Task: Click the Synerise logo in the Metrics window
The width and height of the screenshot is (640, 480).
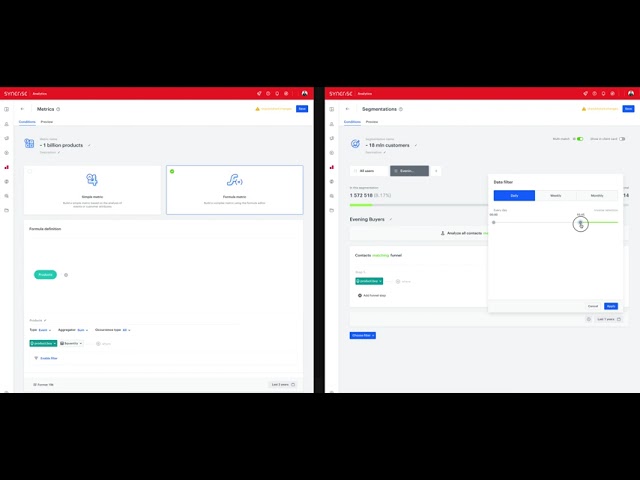Action: 16,93
